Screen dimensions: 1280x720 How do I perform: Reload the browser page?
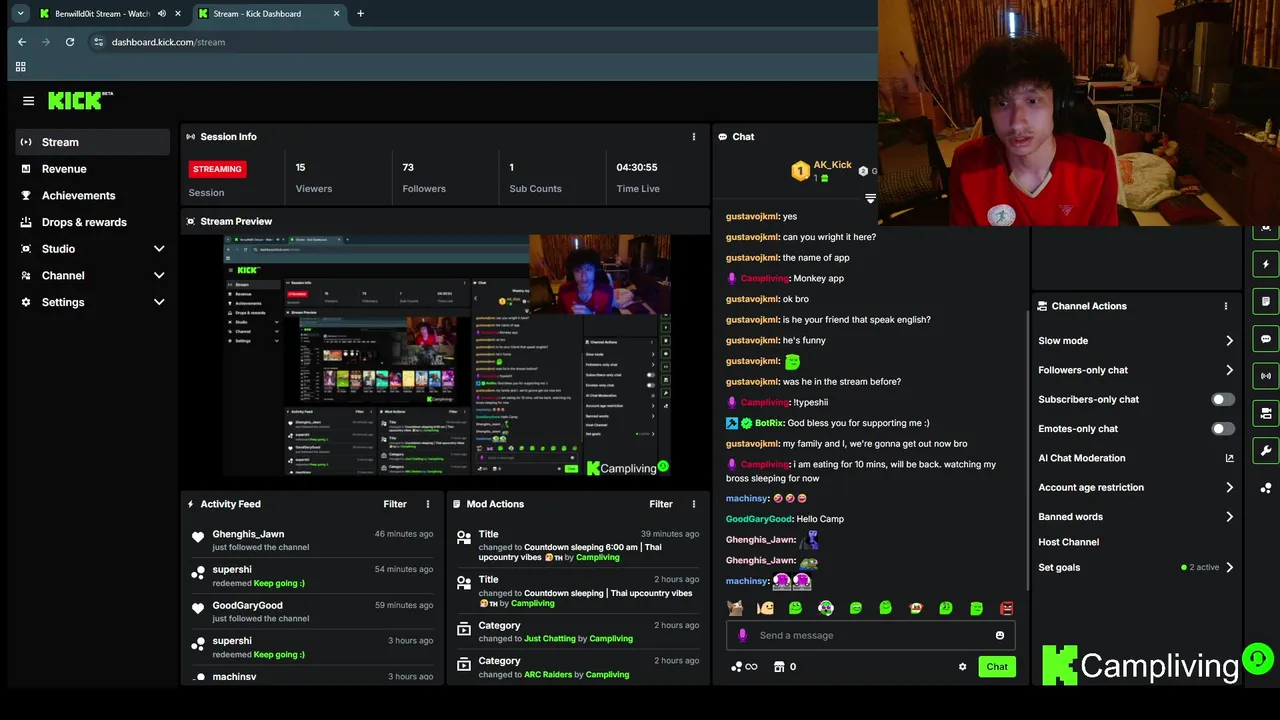pyautogui.click(x=70, y=42)
